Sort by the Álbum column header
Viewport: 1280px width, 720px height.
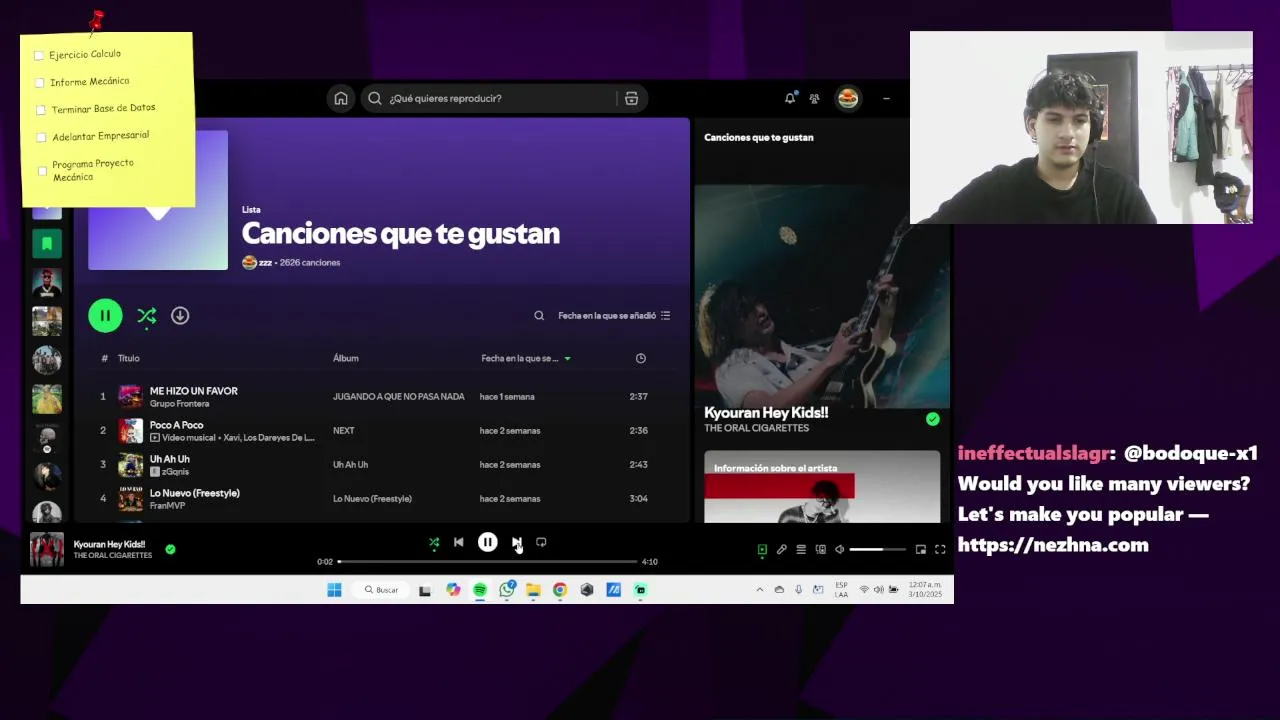346,358
